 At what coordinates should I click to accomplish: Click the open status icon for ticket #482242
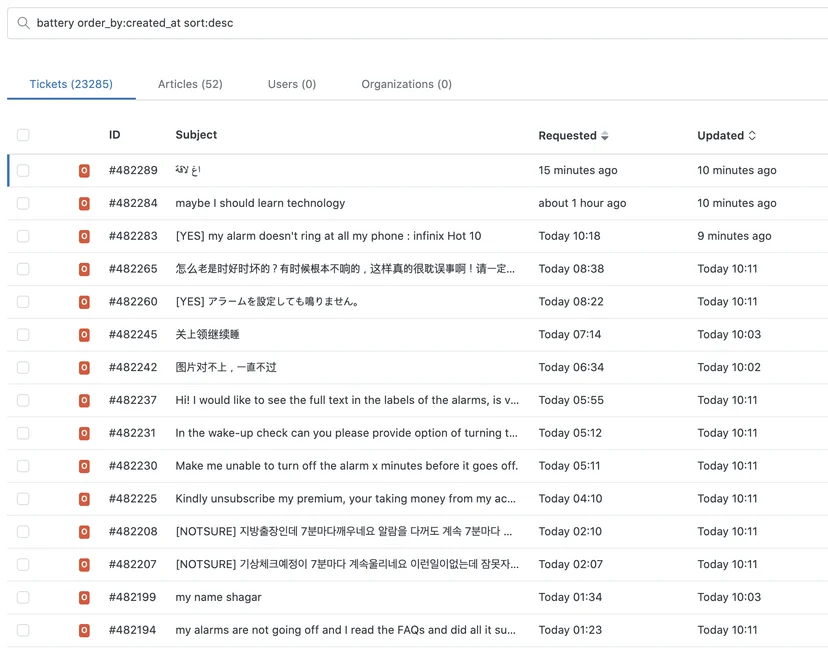coord(84,368)
